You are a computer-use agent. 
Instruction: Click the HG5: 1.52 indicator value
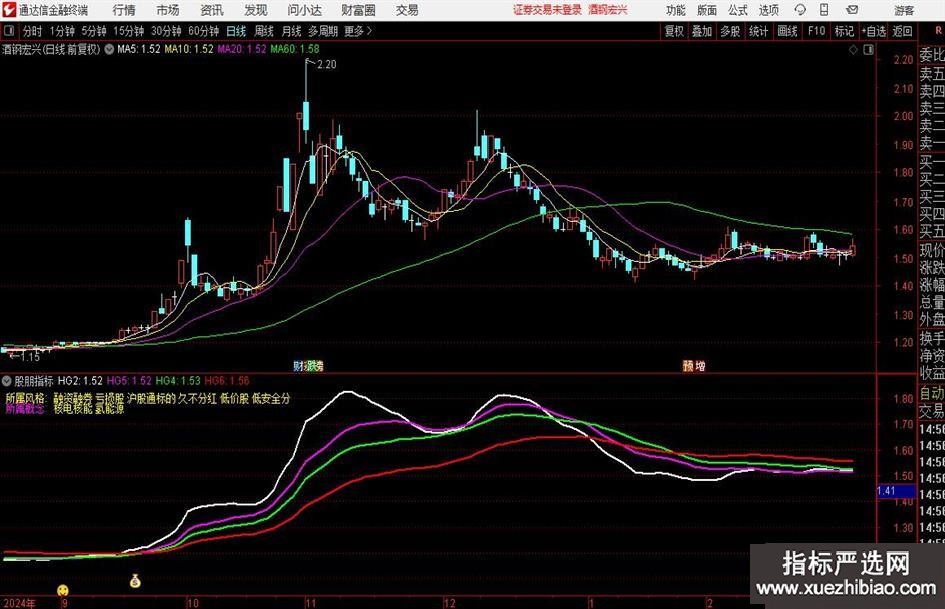coord(129,381)
